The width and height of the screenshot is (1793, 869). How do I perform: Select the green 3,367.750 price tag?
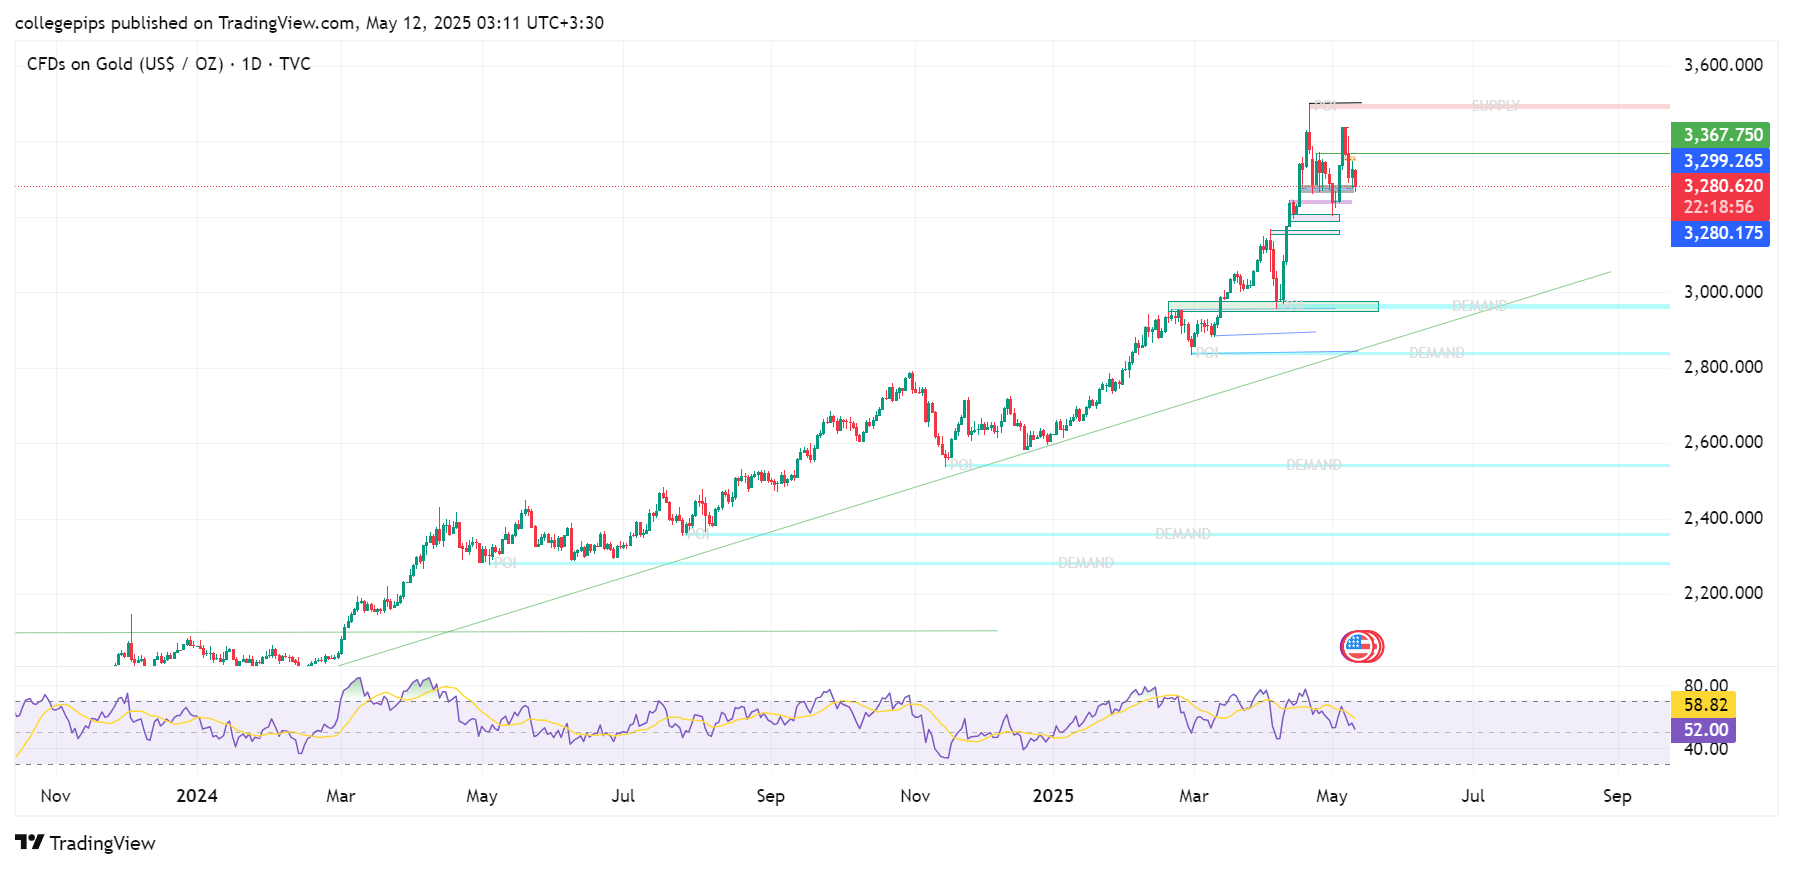(x=1720, y=135)
